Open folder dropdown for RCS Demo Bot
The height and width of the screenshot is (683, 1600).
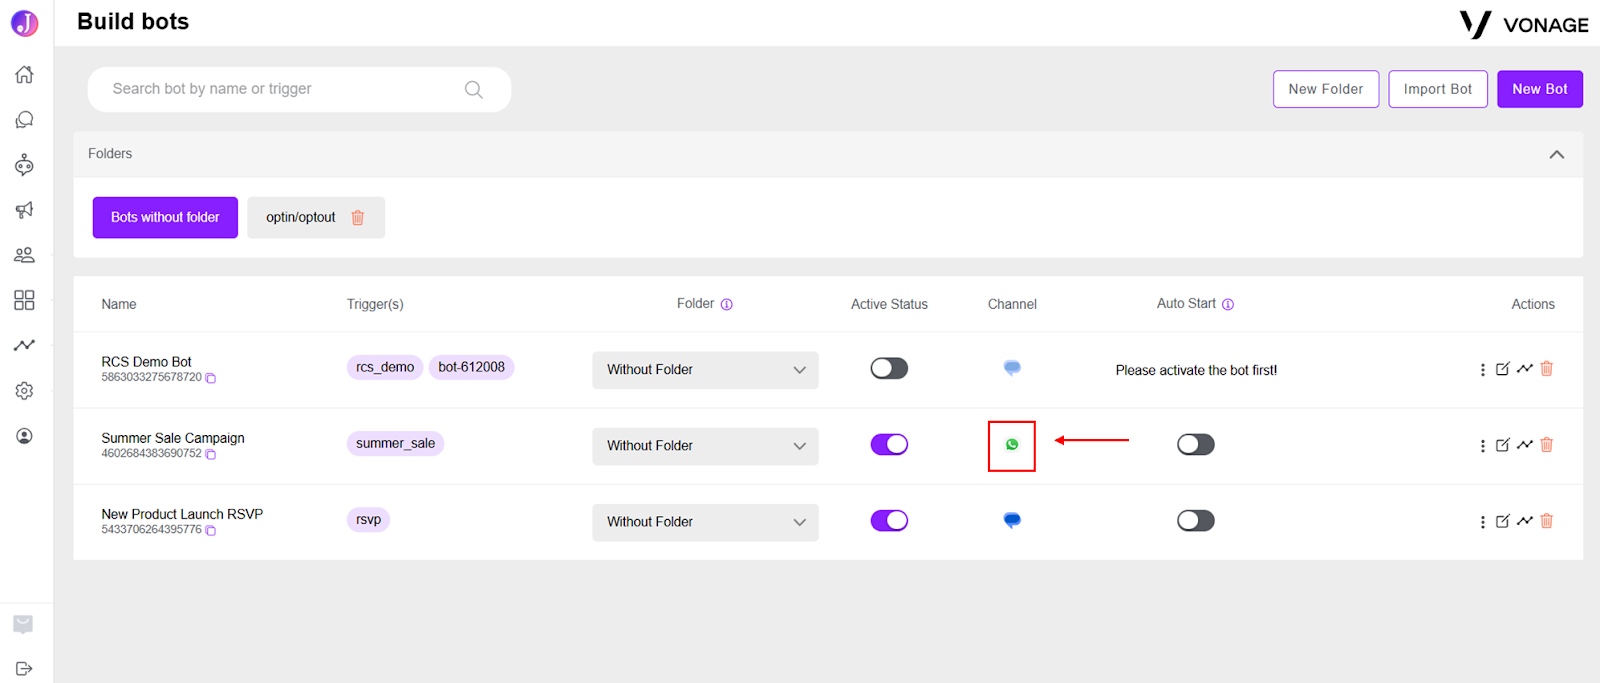click(x=705, y=370)
